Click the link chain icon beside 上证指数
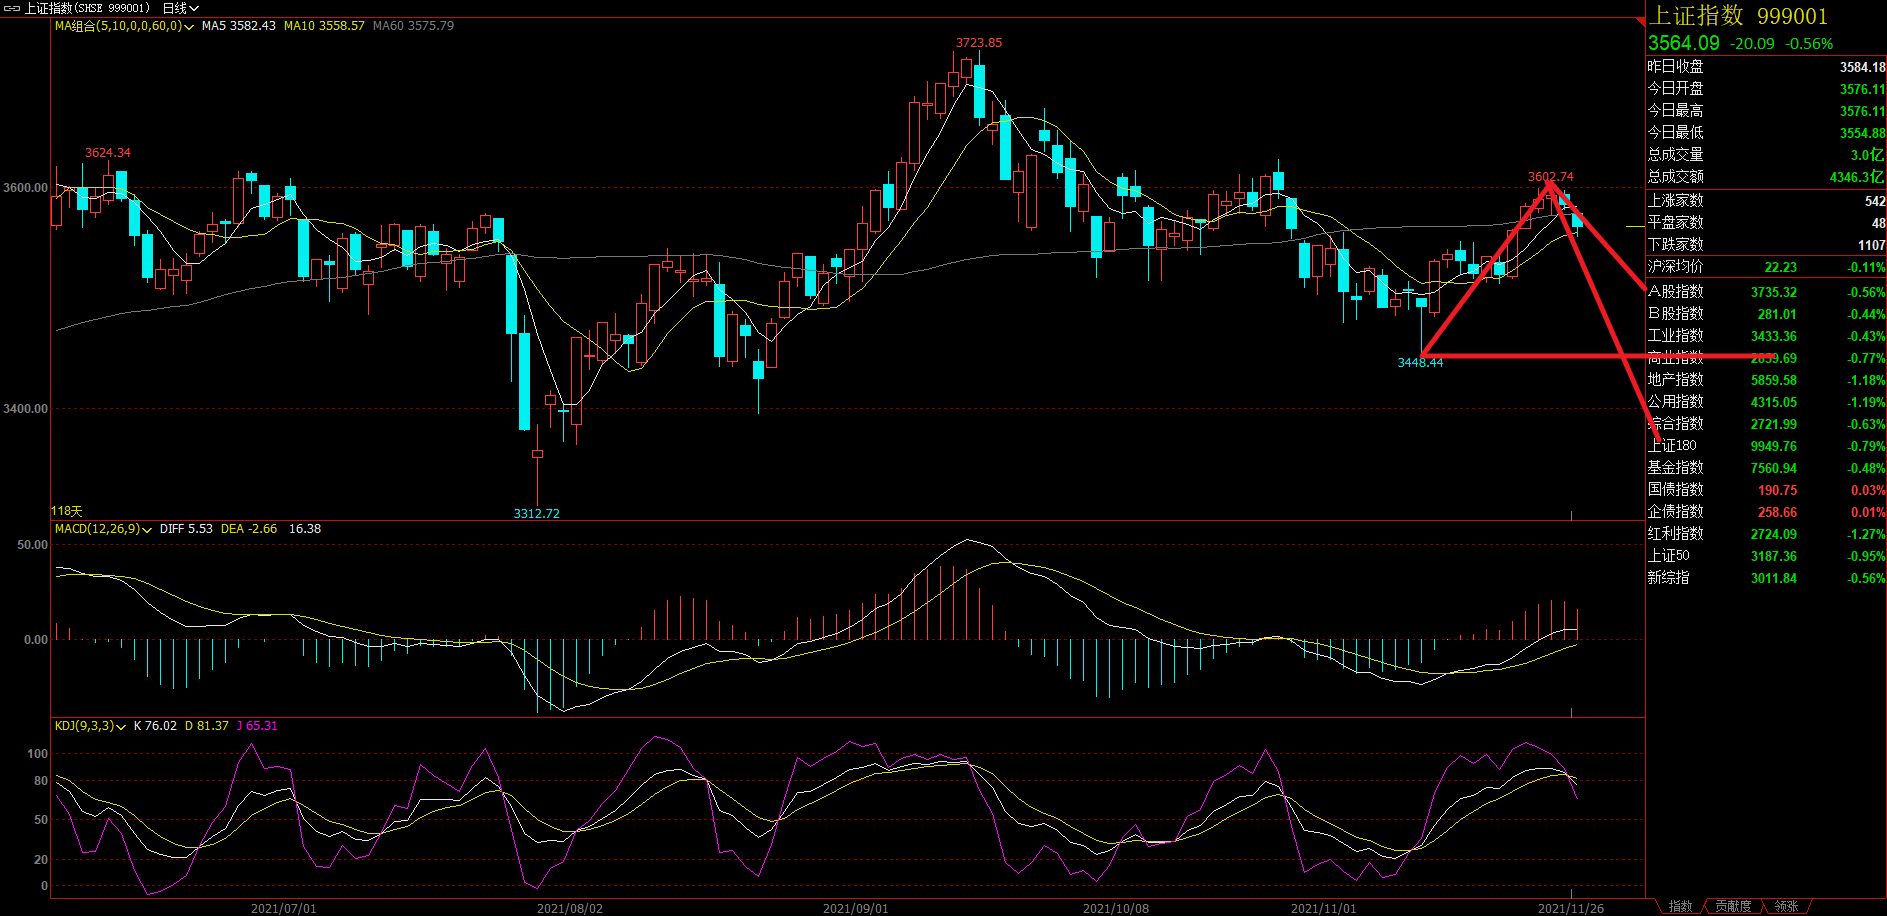1887x916 pixels. pos(12,8)
